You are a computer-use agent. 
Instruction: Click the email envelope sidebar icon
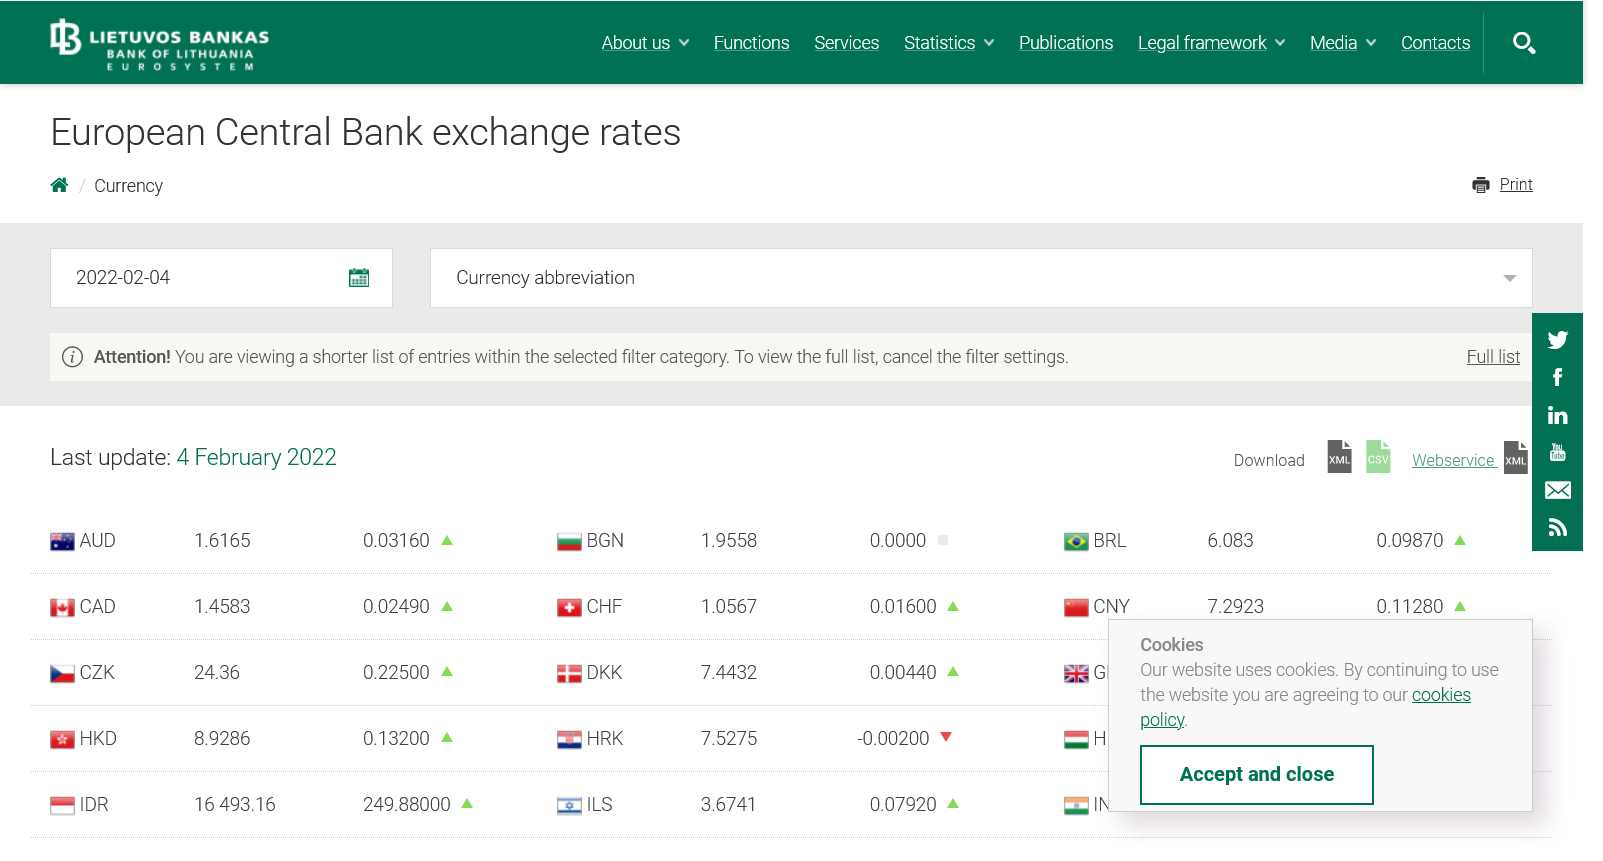(x=1557, y=490)
